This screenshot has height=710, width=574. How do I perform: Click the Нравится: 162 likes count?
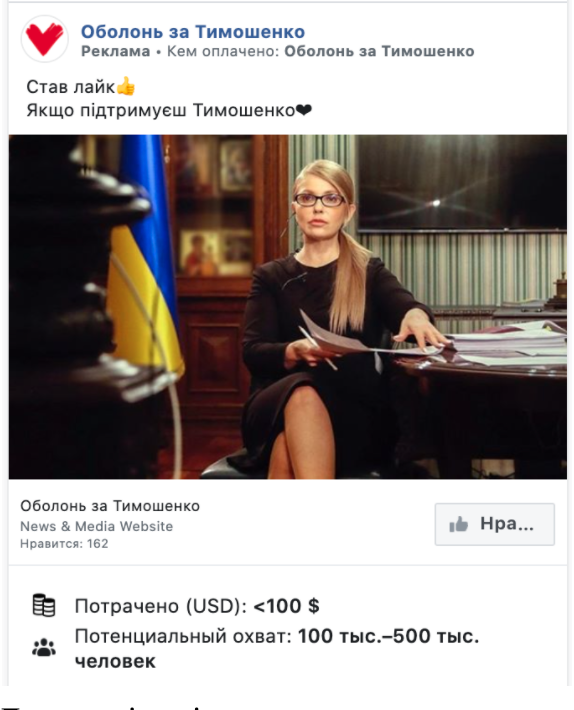point(64,543)
